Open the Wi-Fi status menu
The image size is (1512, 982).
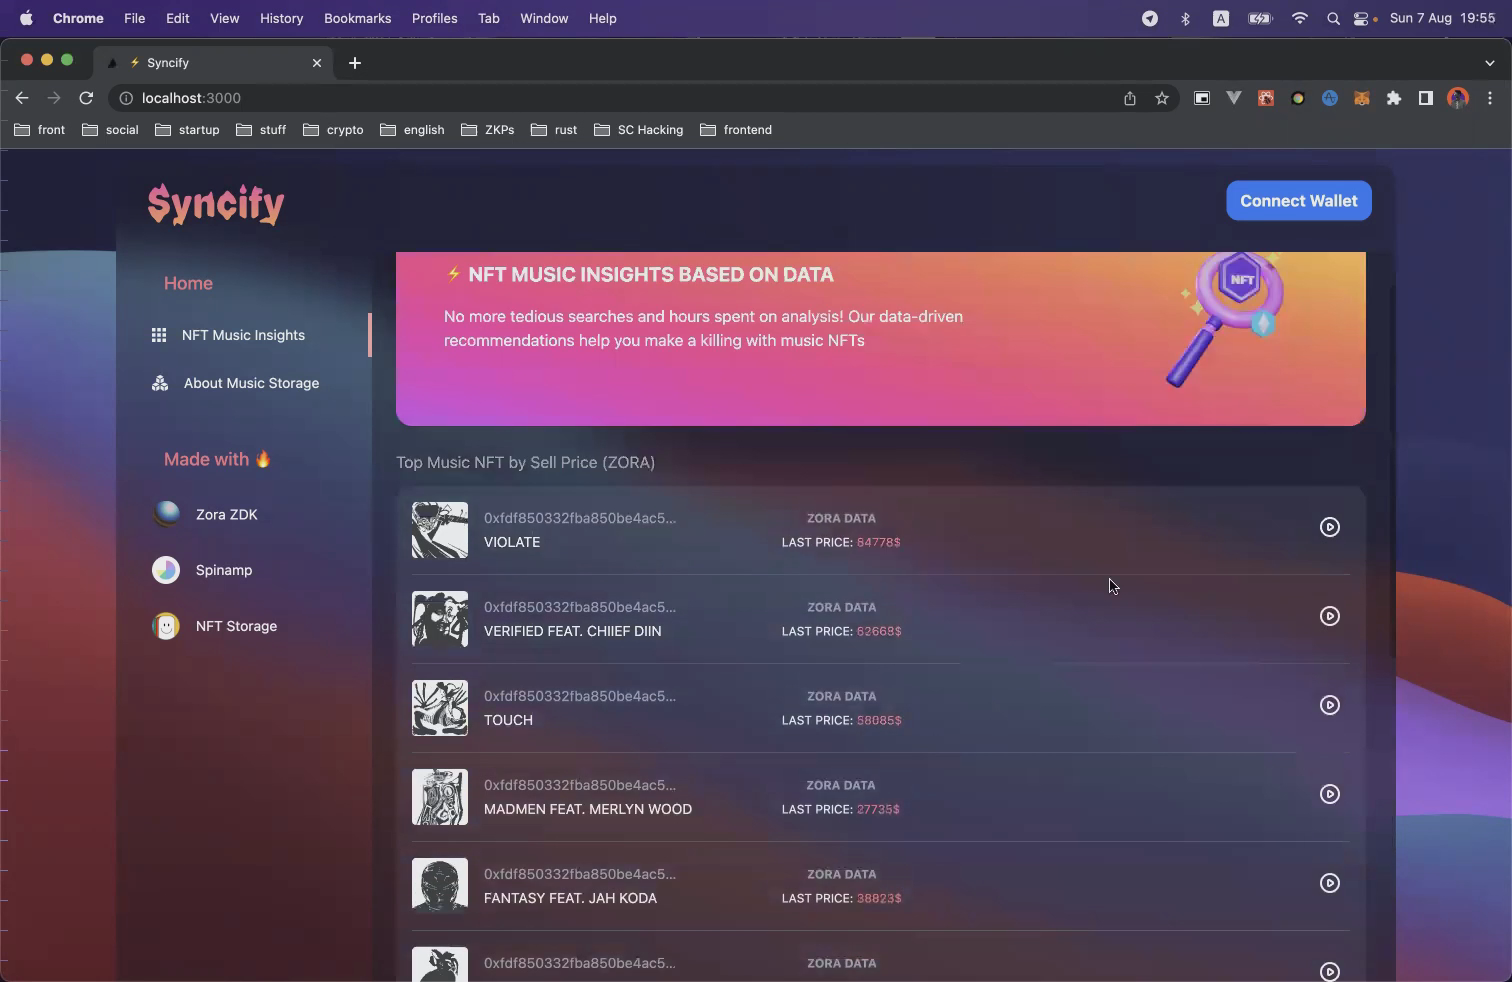(x=1299, y=18)
